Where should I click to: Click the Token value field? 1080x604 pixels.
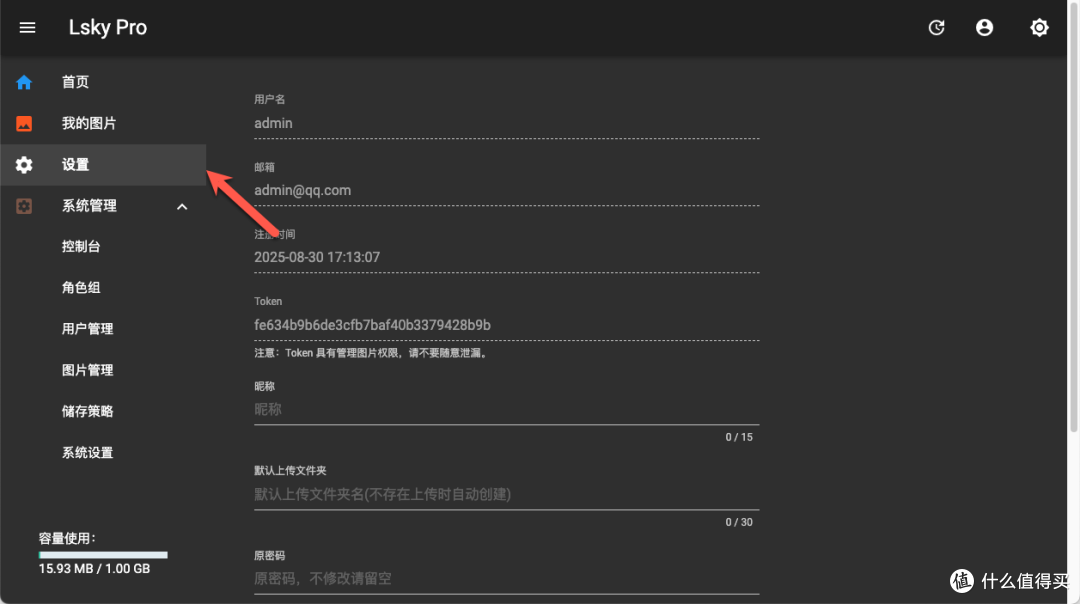tap(506, 325)
